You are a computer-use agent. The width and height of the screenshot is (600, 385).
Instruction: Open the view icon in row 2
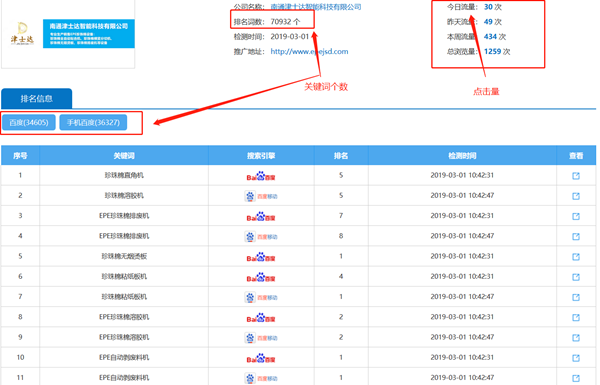576,196
